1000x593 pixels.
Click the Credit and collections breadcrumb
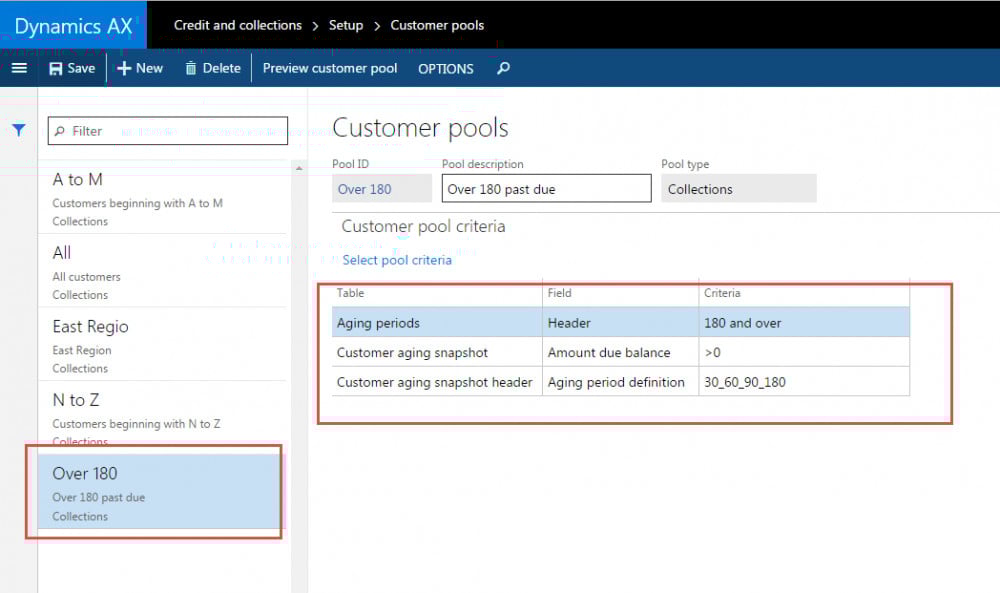[x=238, y=25]
